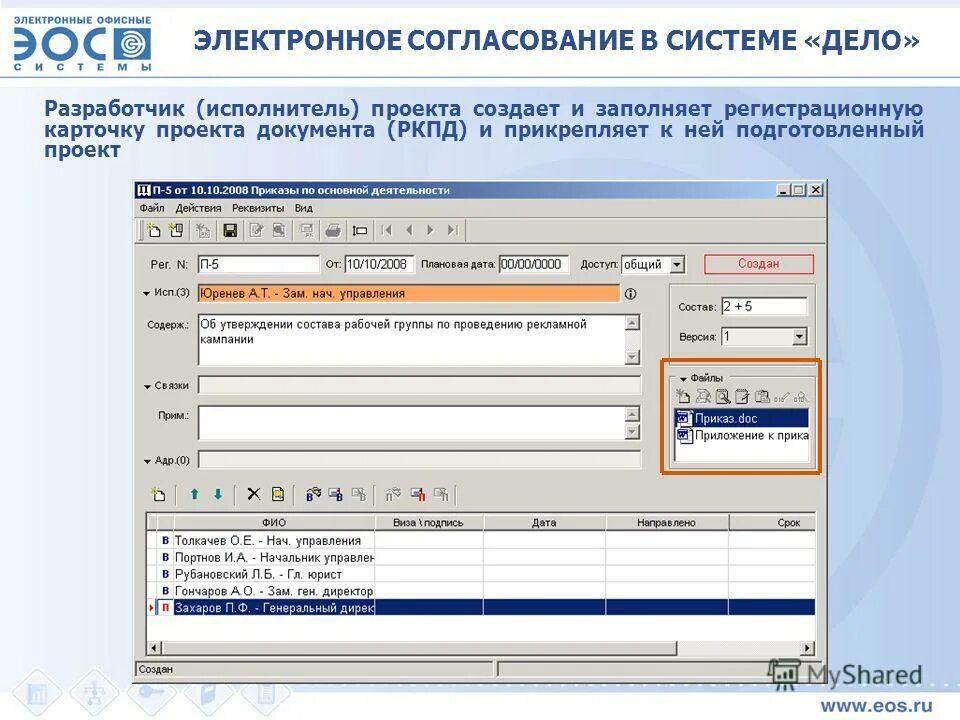Collapse the Исп.(3) expander
960x720 pixels.
146,294
